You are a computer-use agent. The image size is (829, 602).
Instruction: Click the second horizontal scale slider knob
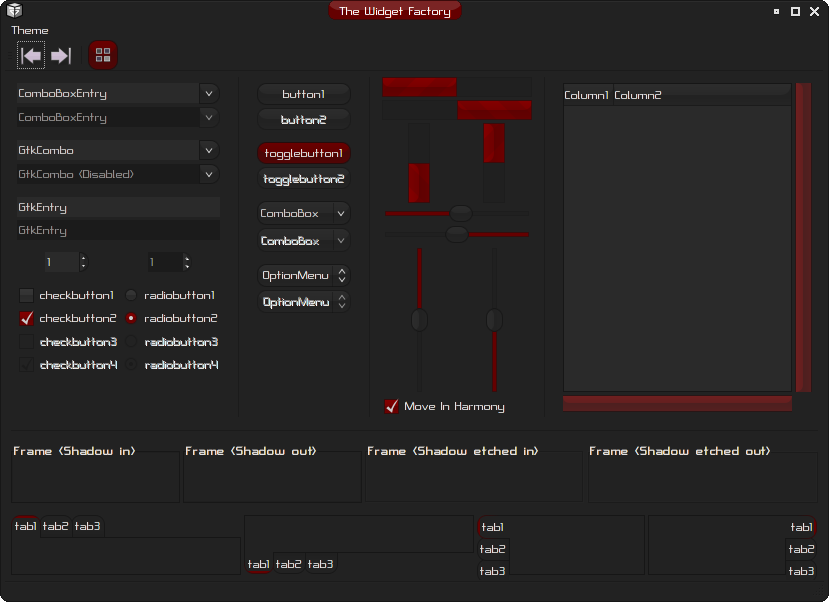click(x=457, y=234)
